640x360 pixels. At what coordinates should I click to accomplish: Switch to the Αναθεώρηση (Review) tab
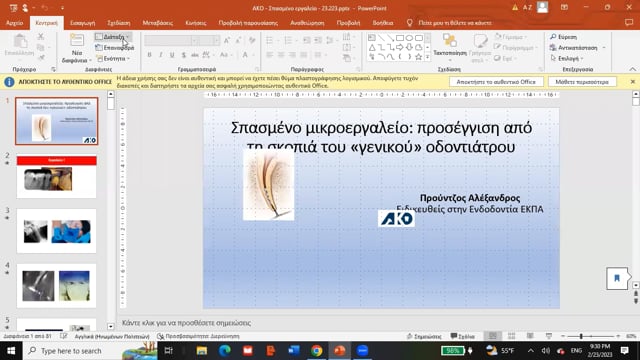click(x=307, y=23)
